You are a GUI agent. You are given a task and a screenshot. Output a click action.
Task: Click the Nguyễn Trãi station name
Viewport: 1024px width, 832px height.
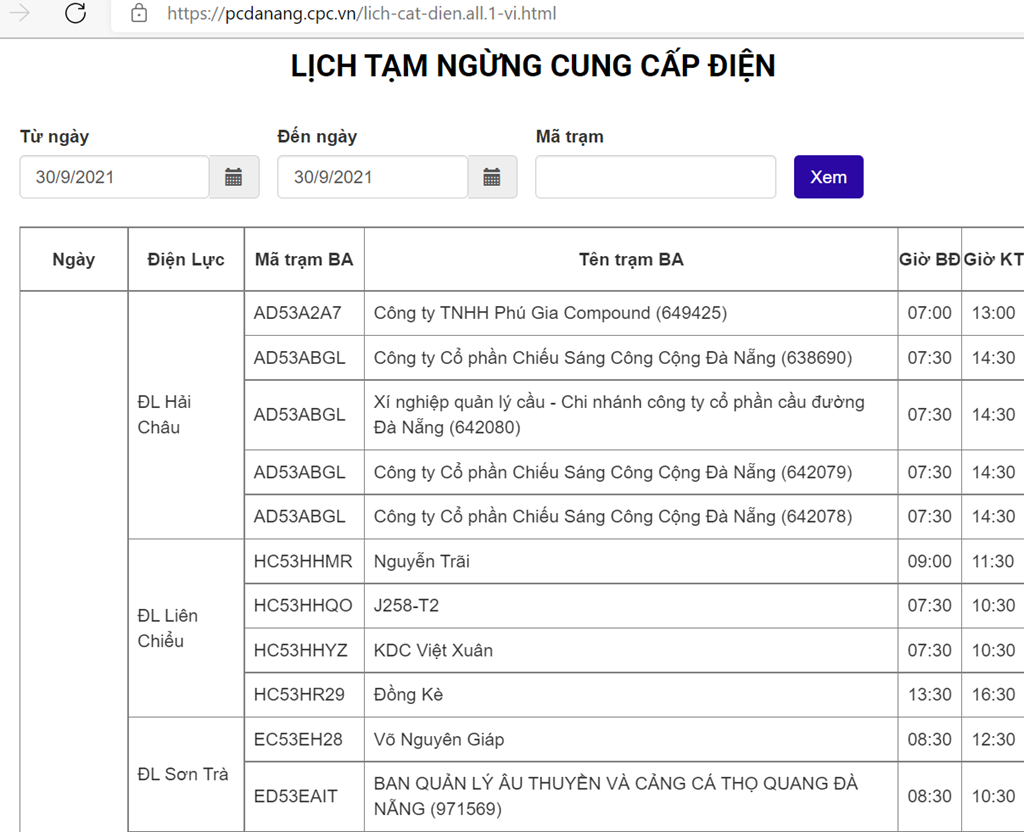(x=422, y=561)
